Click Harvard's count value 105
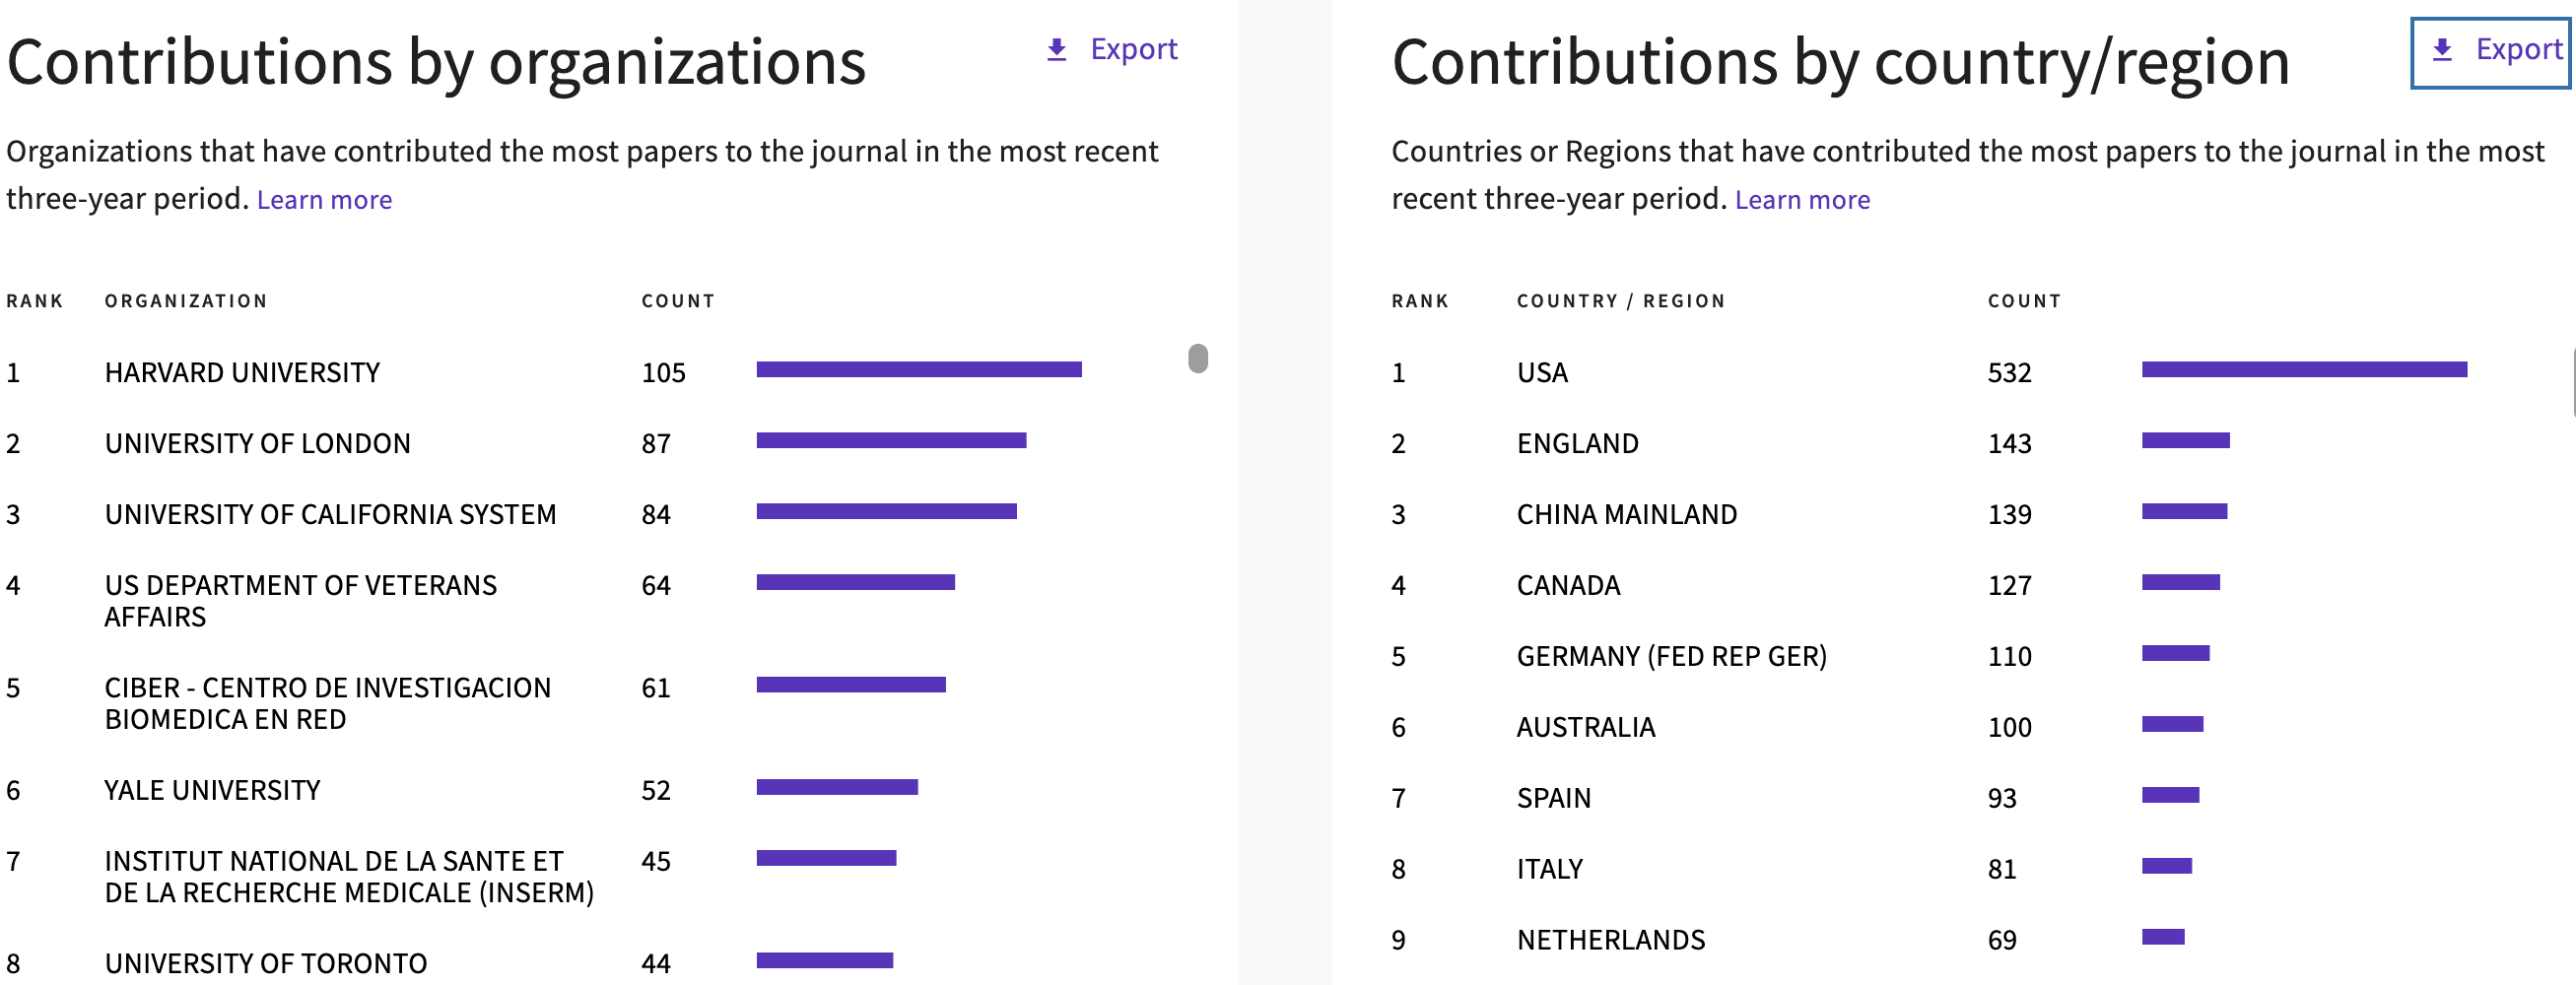The width and height of the screenshot is (2576, 985). [663, 373]
